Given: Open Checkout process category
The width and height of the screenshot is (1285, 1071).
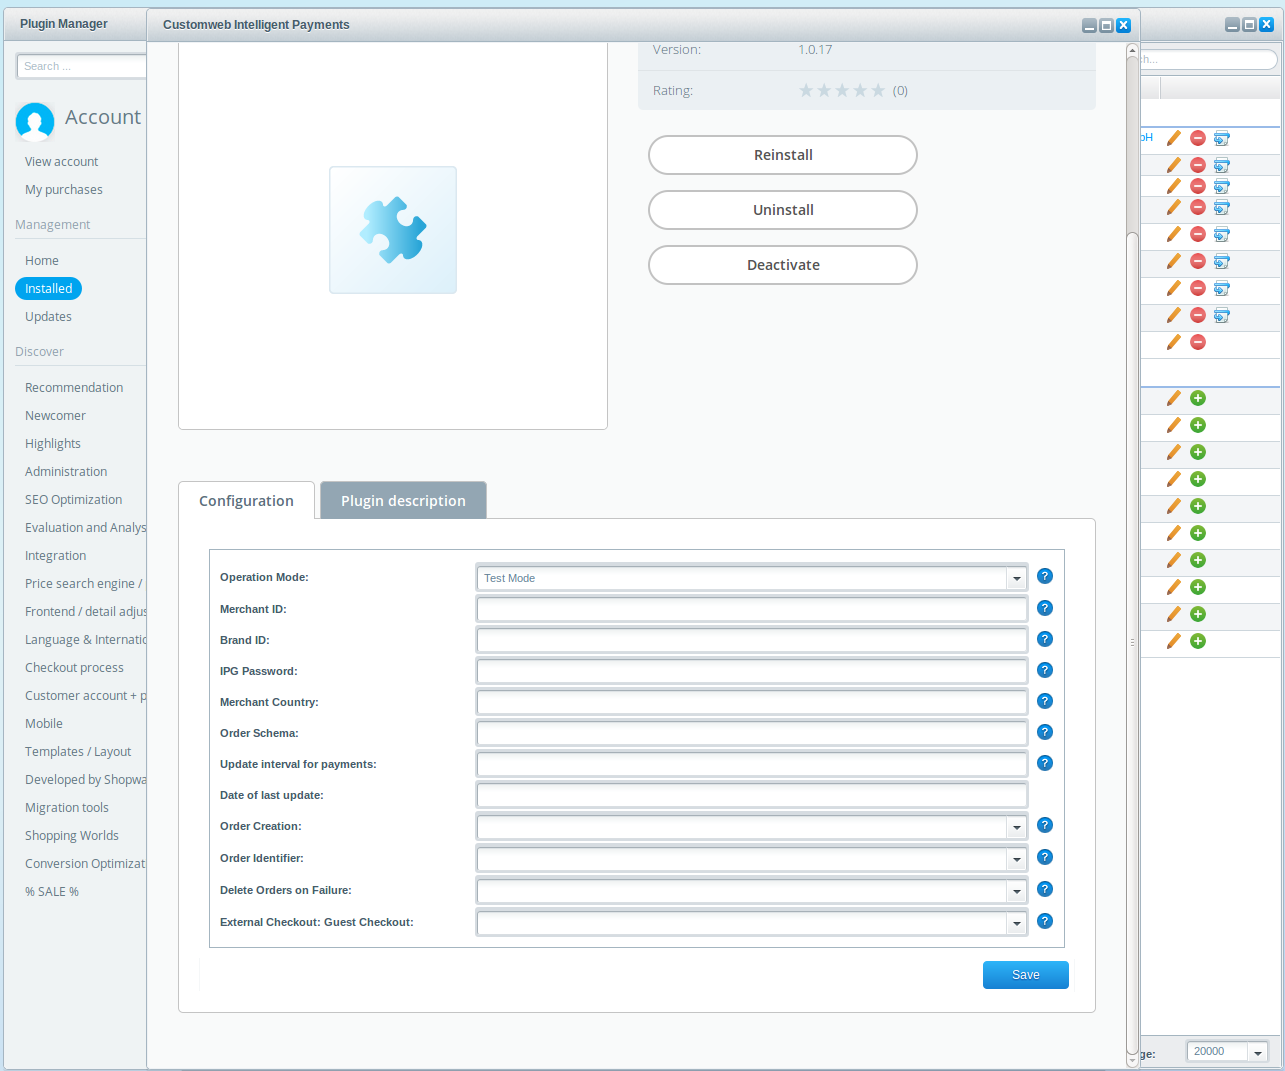Looking at the screenshot, I should point(75,667).
